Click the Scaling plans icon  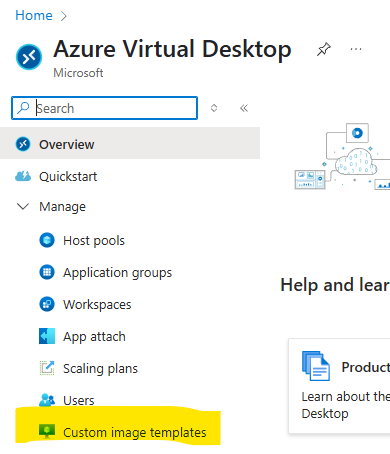[47, 368]
